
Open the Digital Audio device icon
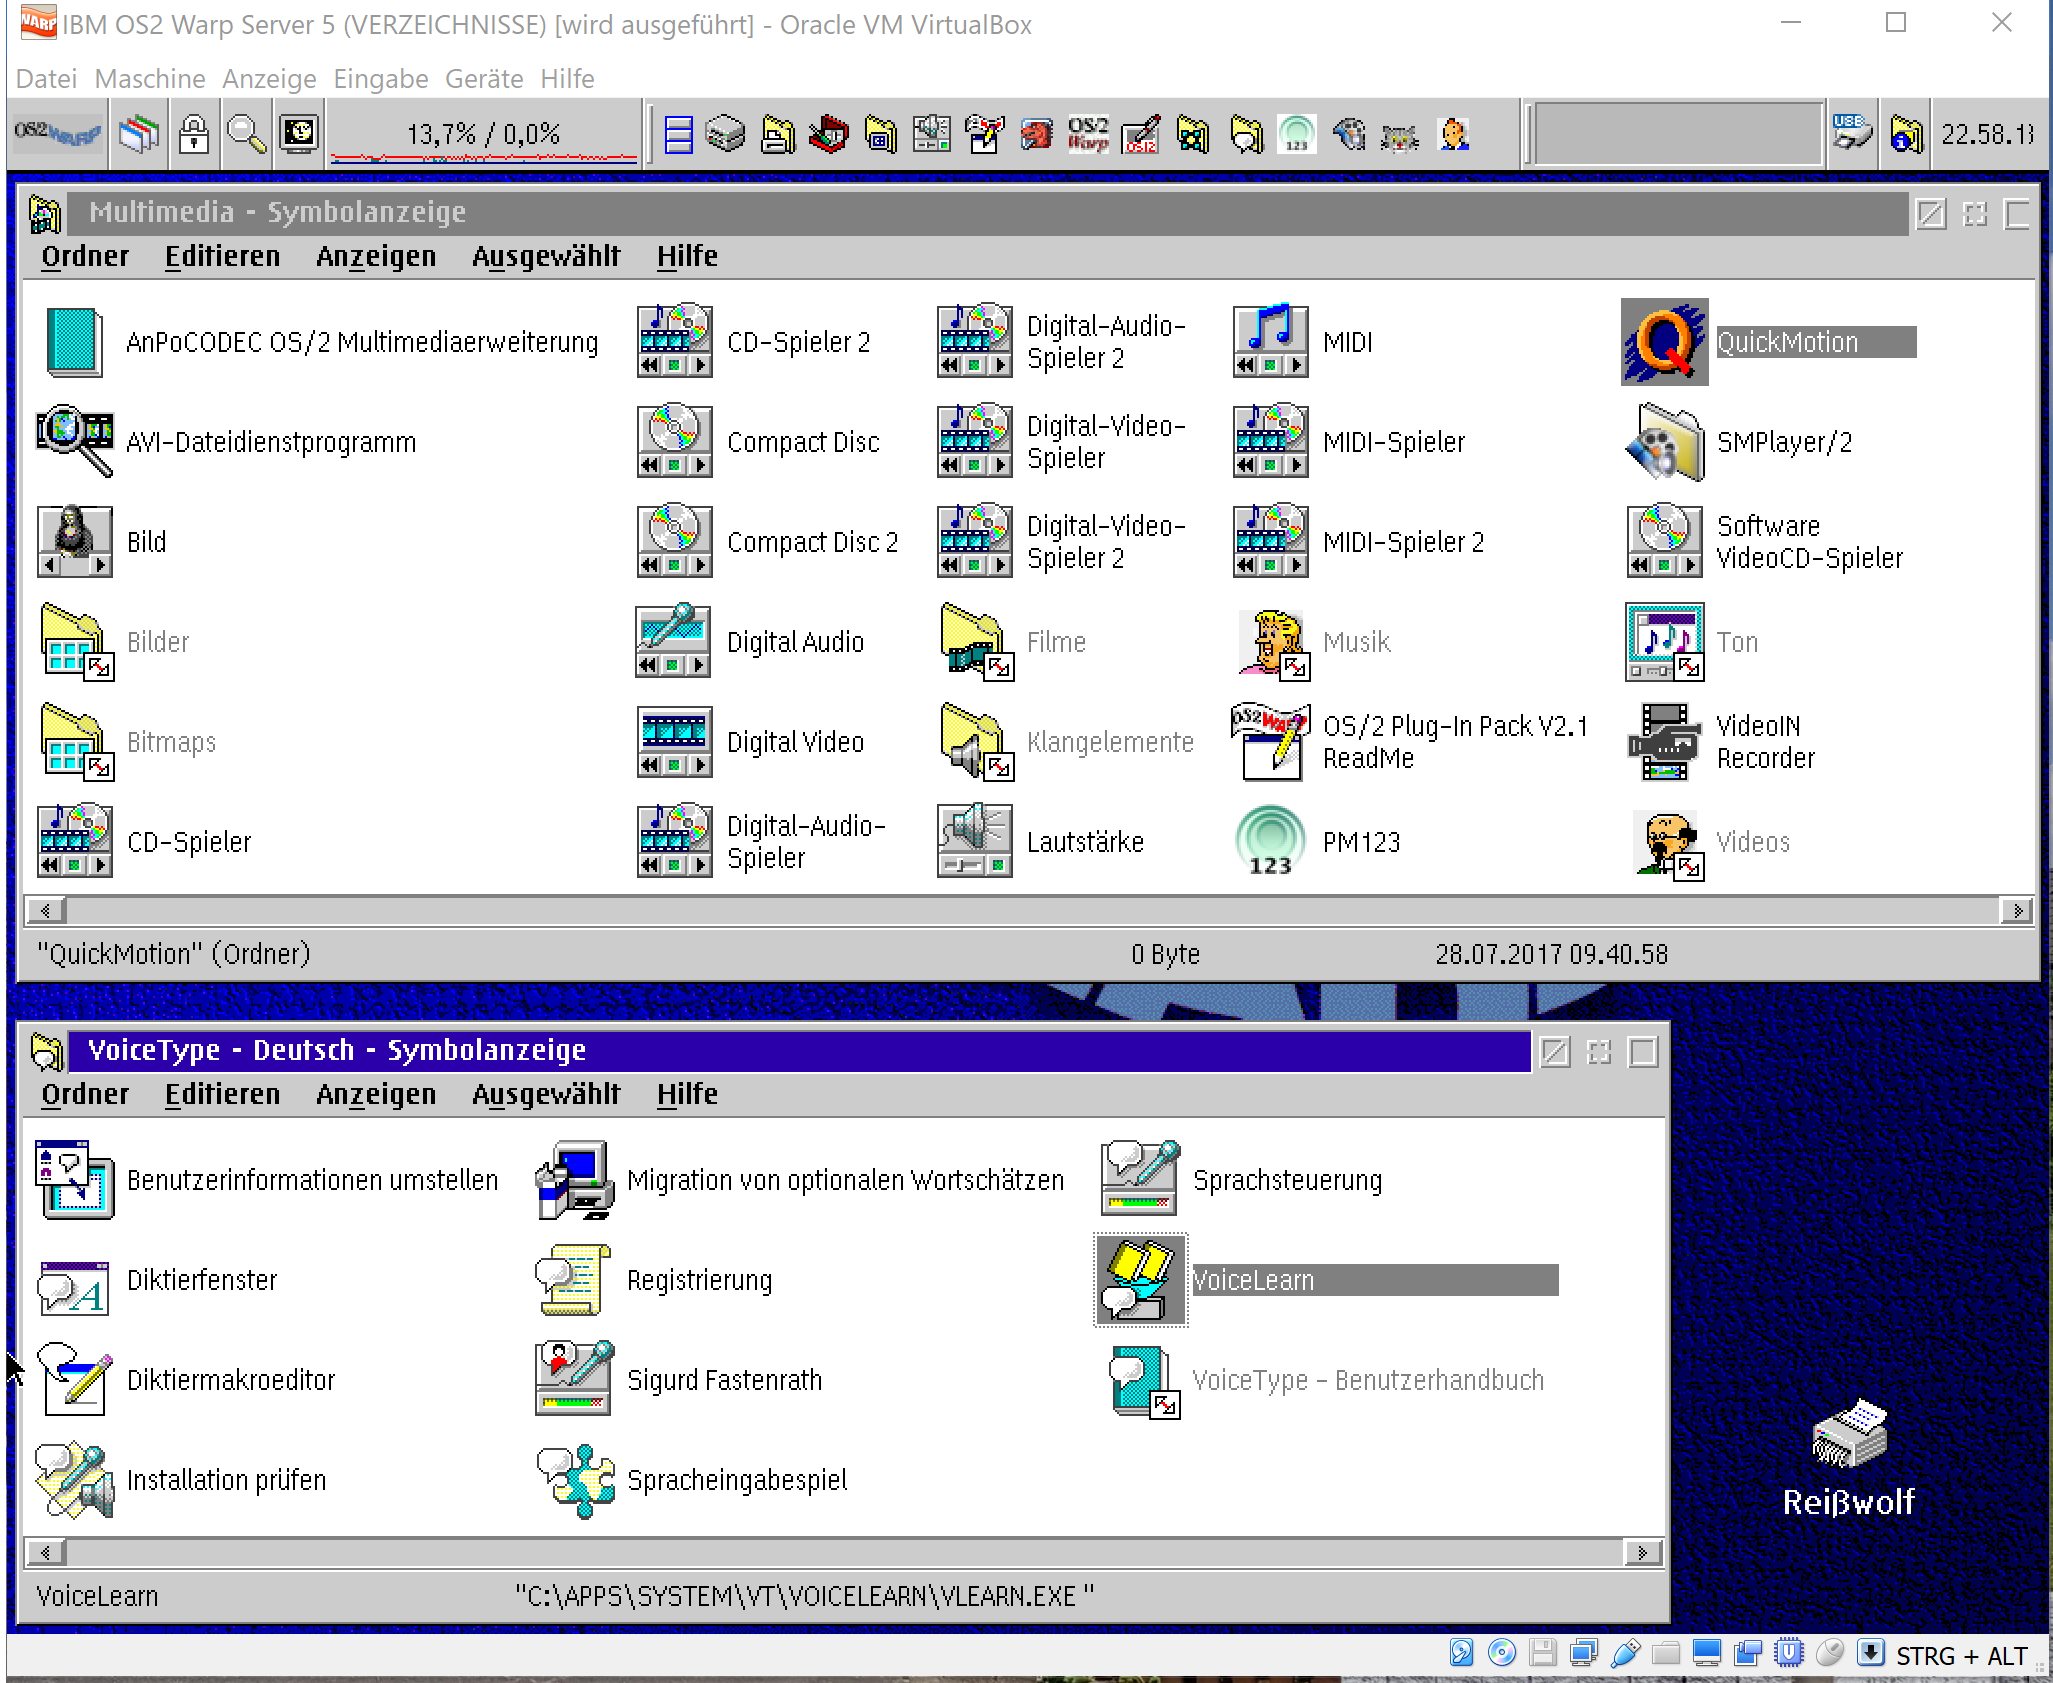[674, 642]
